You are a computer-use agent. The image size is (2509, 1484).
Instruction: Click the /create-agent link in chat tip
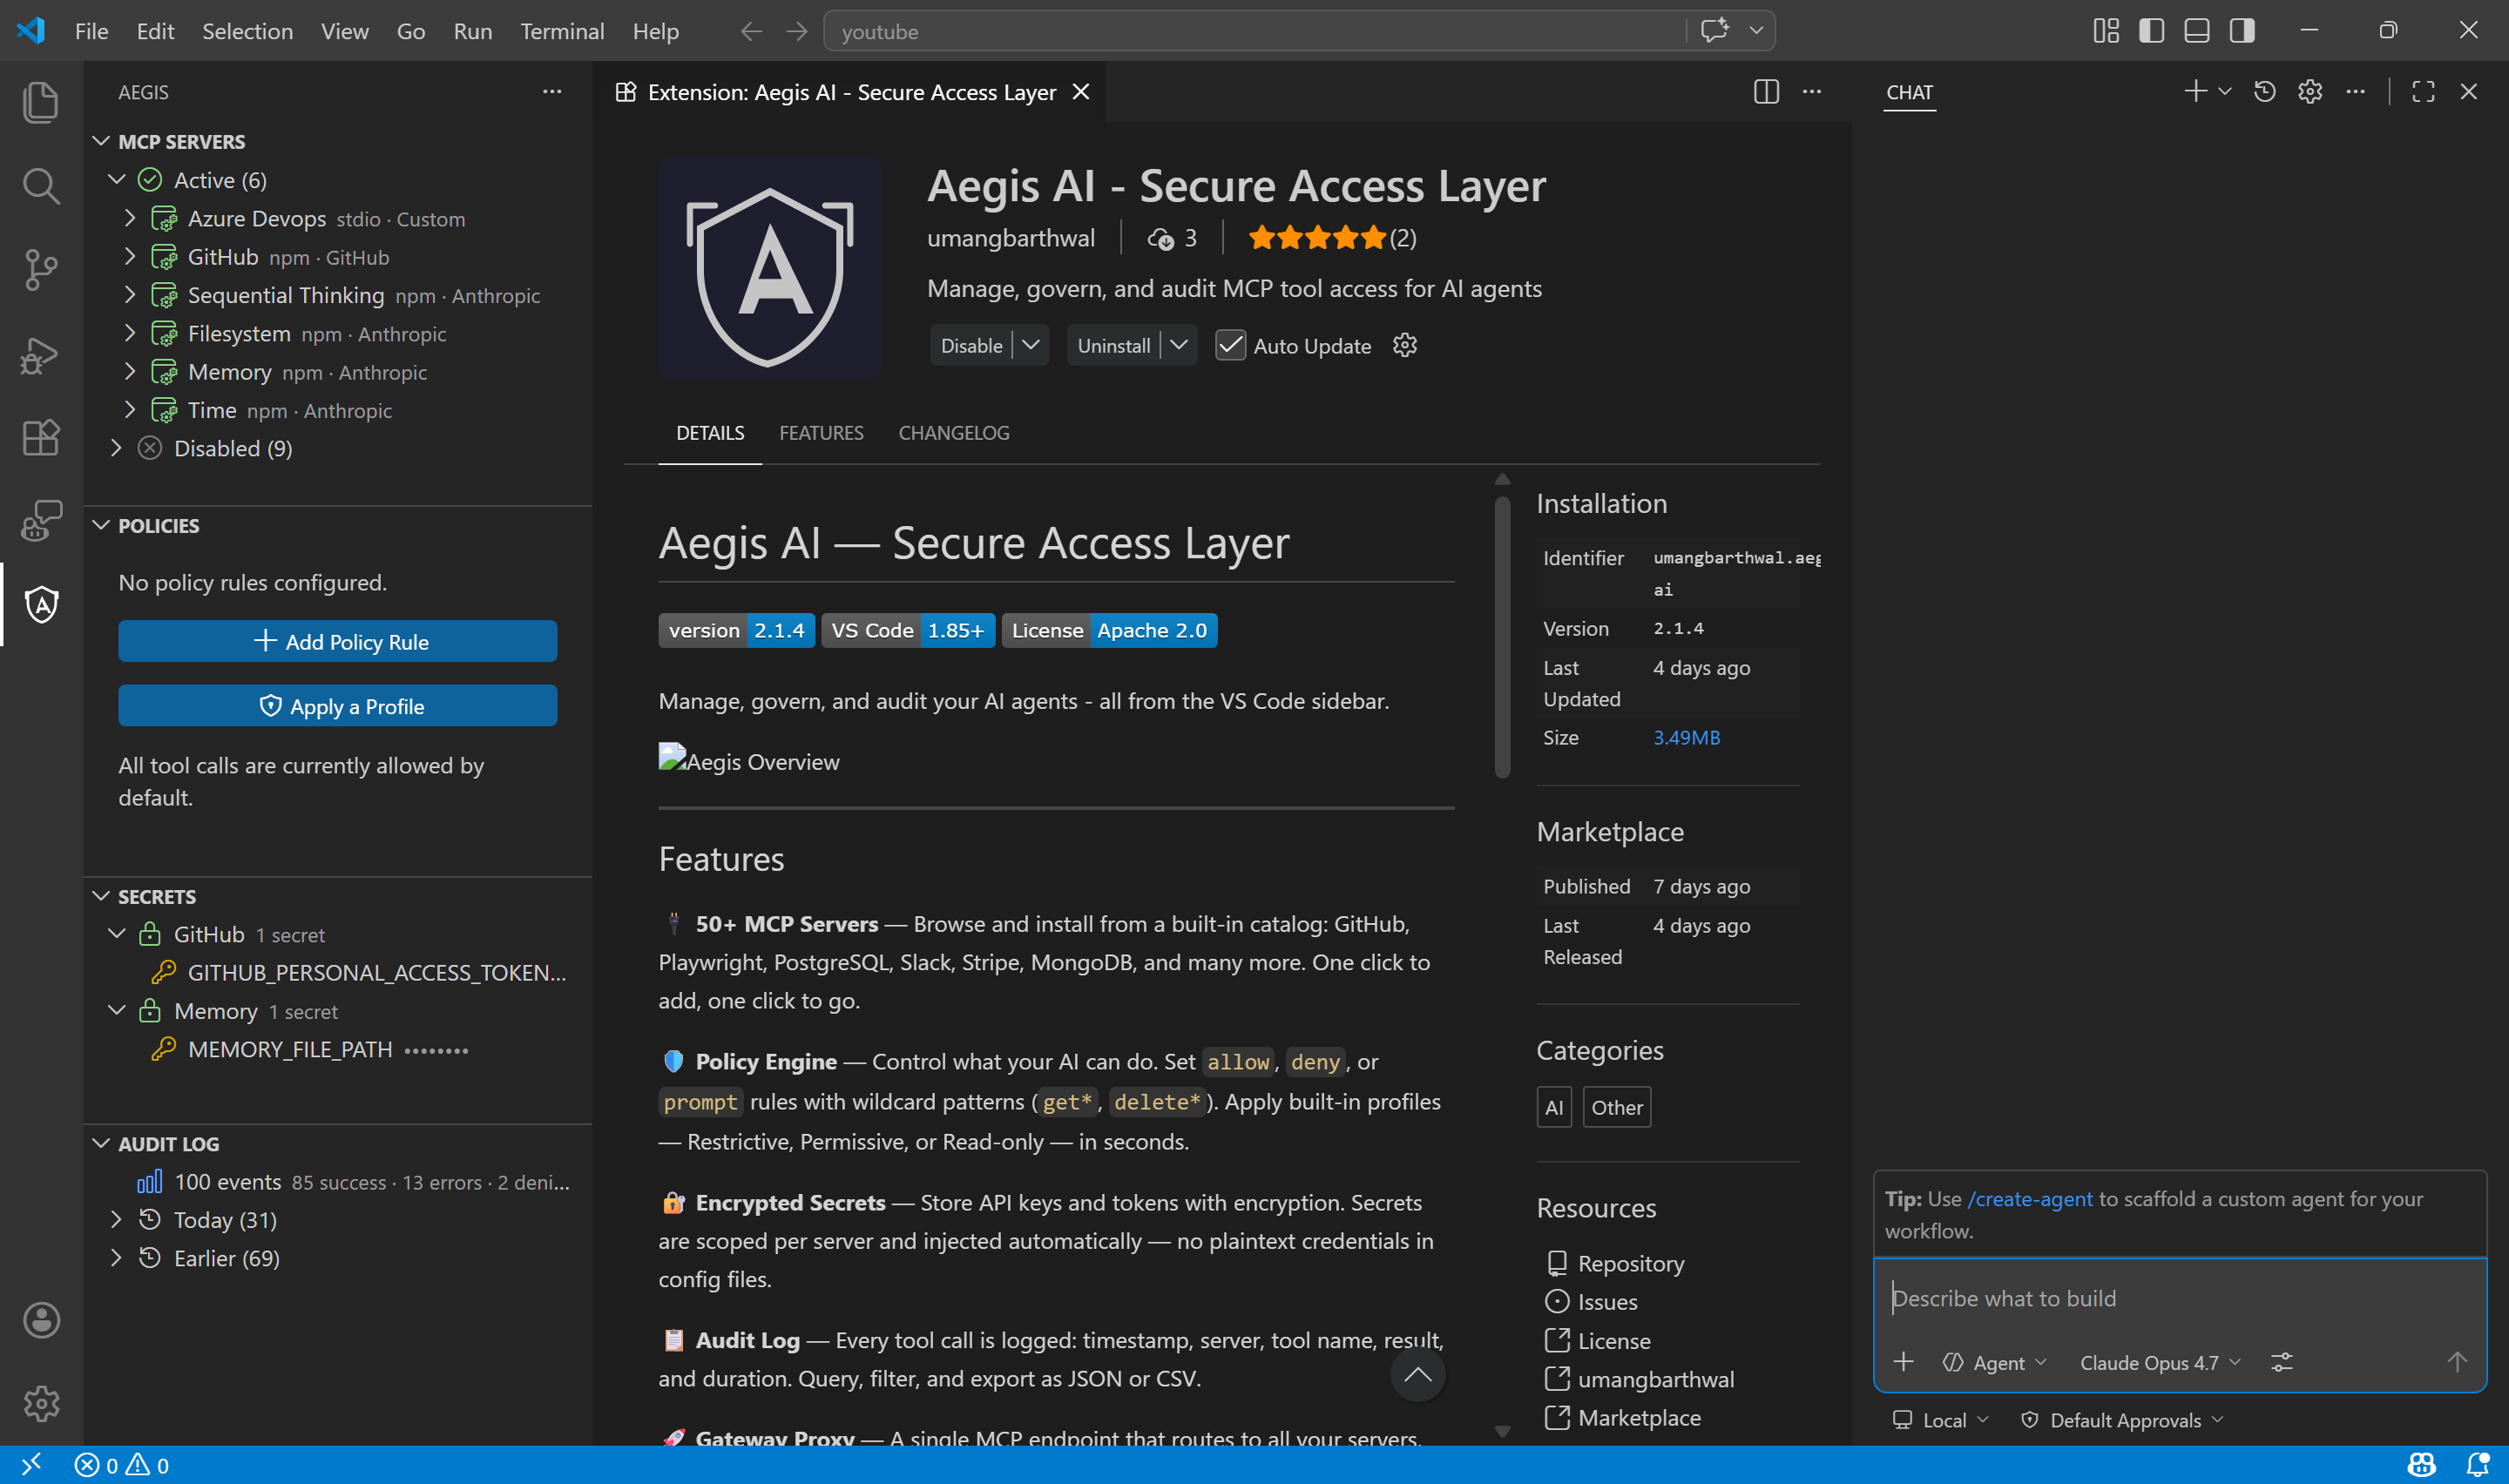[2030, 1199]
